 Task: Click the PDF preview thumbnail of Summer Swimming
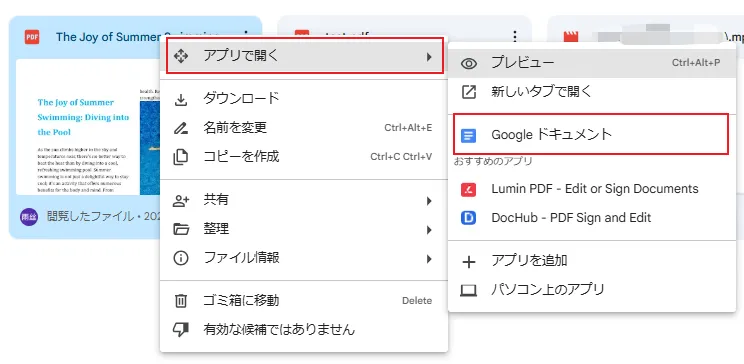[89, 127]
